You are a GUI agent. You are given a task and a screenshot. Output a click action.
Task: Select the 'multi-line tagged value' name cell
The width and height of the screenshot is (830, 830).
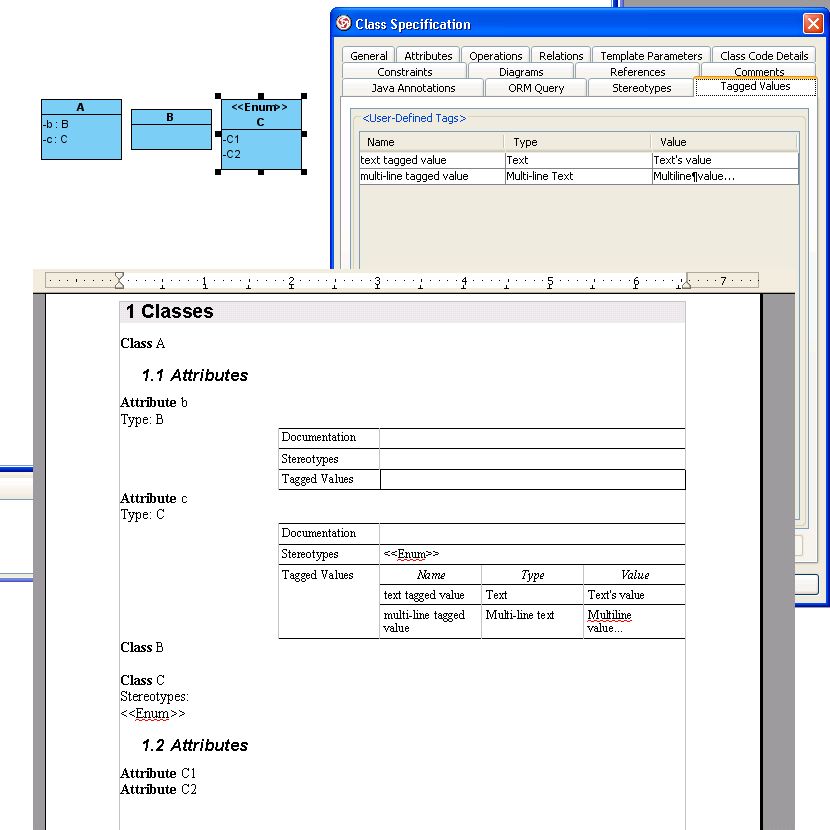point(432,176)
